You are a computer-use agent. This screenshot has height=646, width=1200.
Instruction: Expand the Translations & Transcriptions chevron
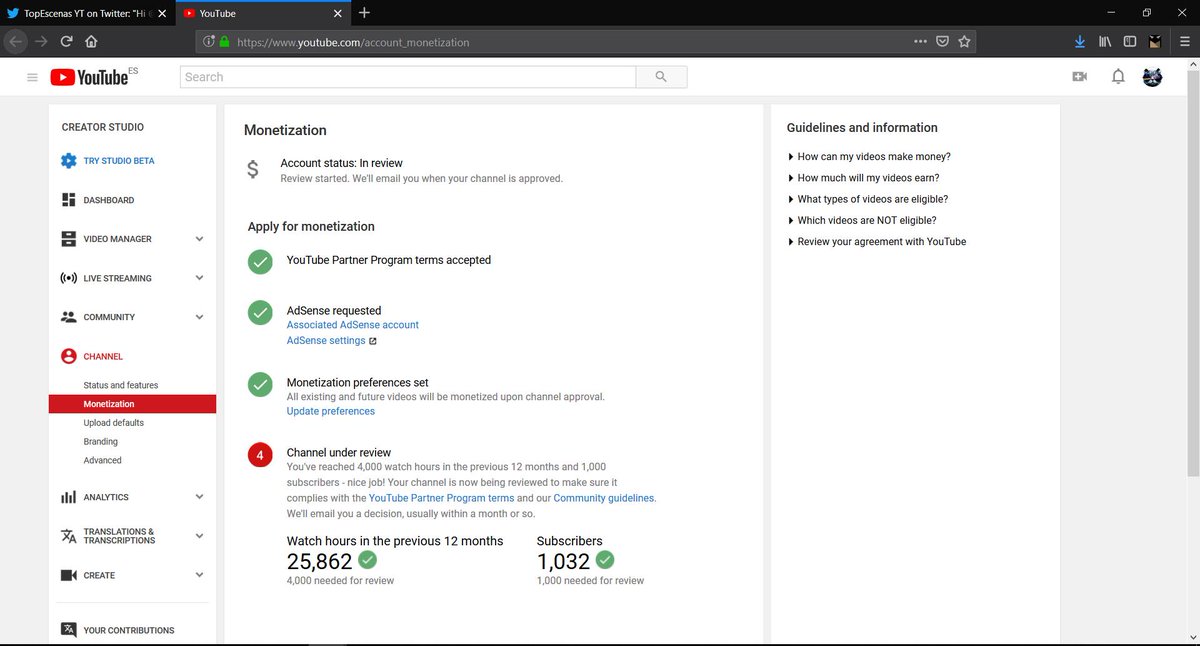pos(199,536)
